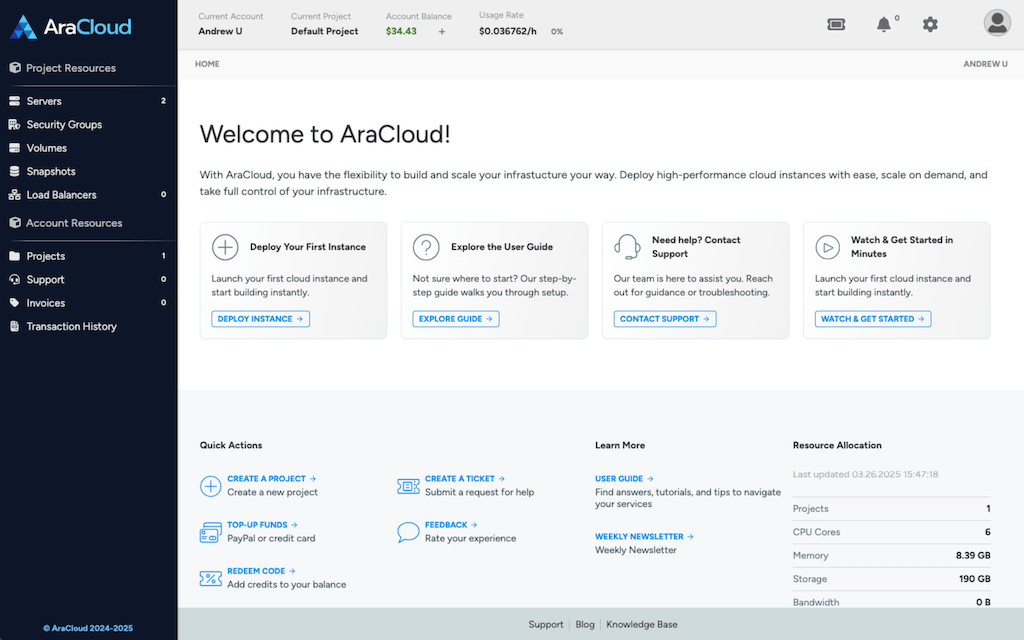
Task: Open the Projects list in the sidebar
Action: pyautogui.click(x=44, y=256)
